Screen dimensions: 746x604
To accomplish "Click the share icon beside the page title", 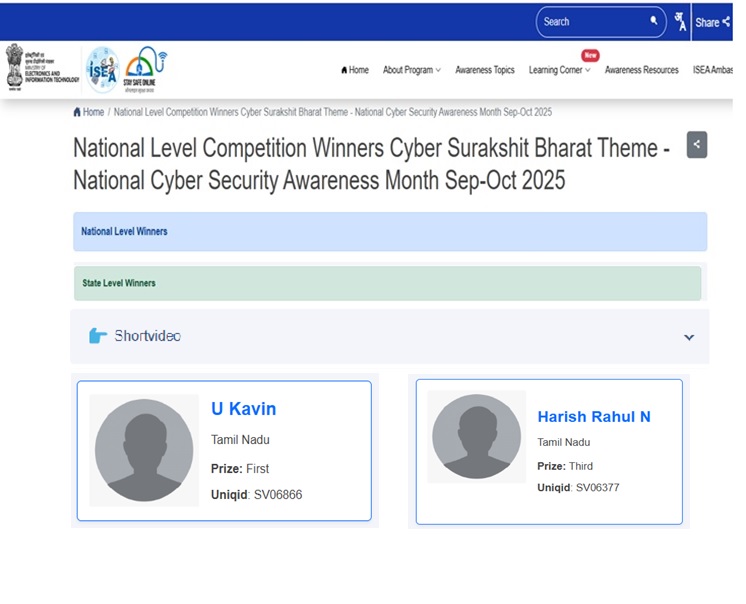I will [x=697, y=144].
